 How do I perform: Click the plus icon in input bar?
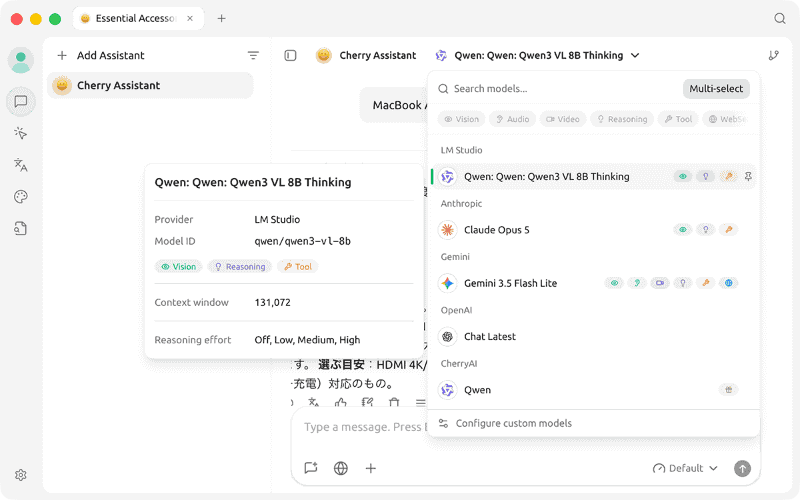point(371,468)
